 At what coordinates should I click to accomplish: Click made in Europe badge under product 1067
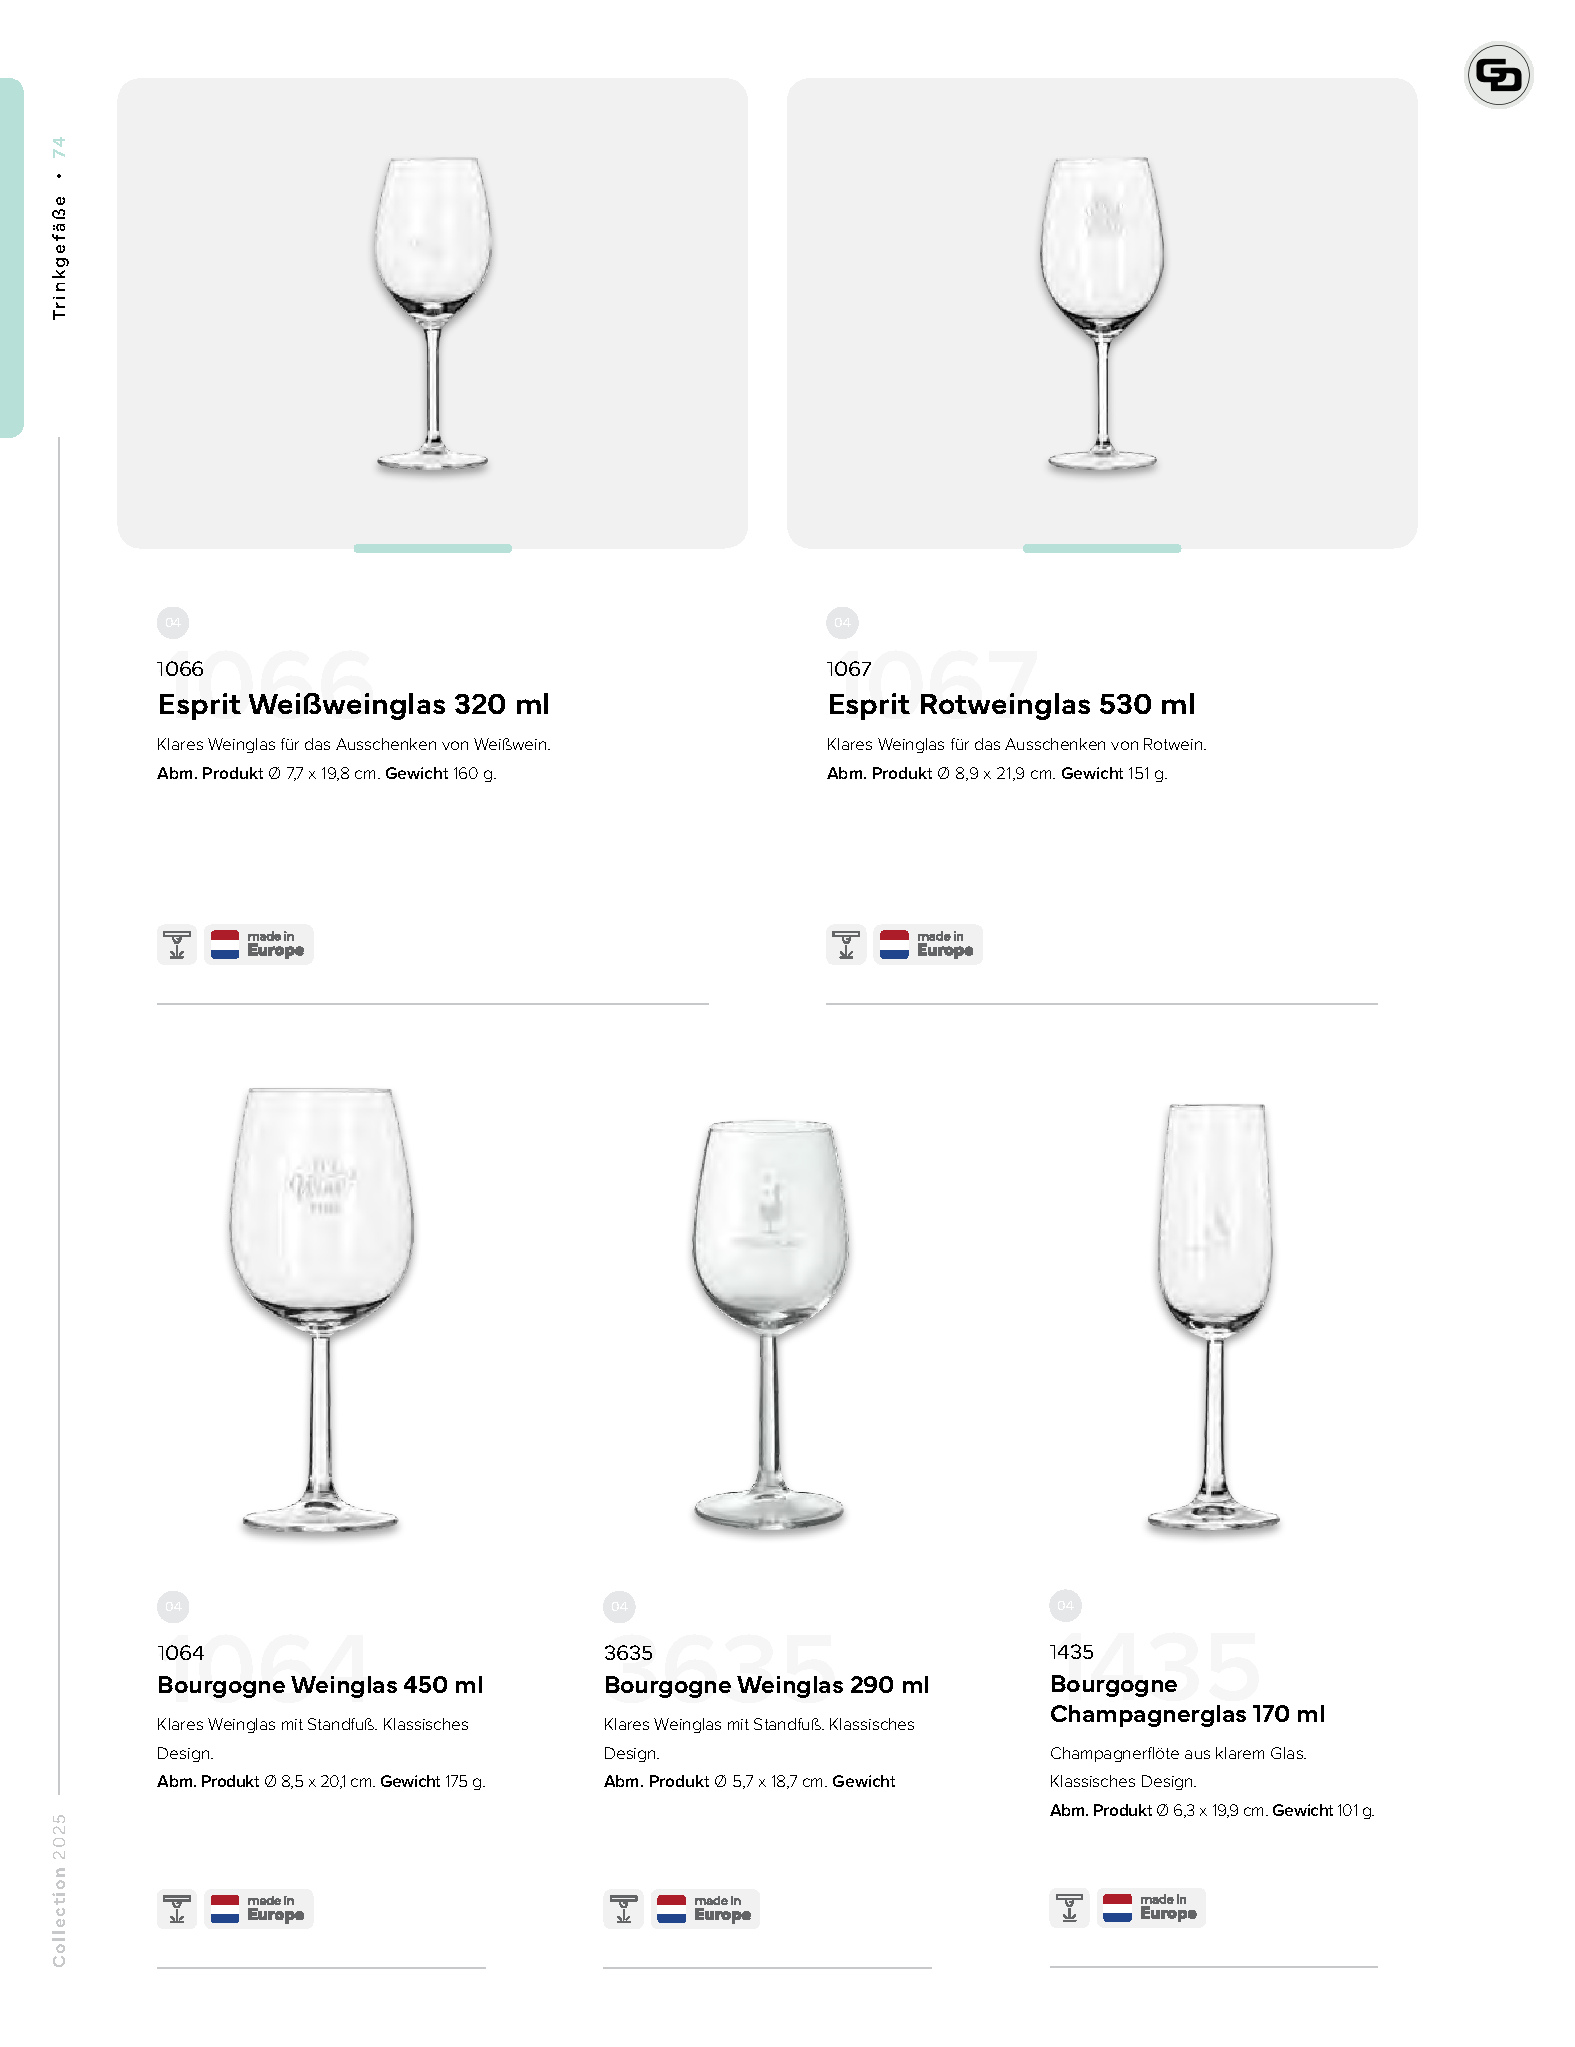(928, 945)
